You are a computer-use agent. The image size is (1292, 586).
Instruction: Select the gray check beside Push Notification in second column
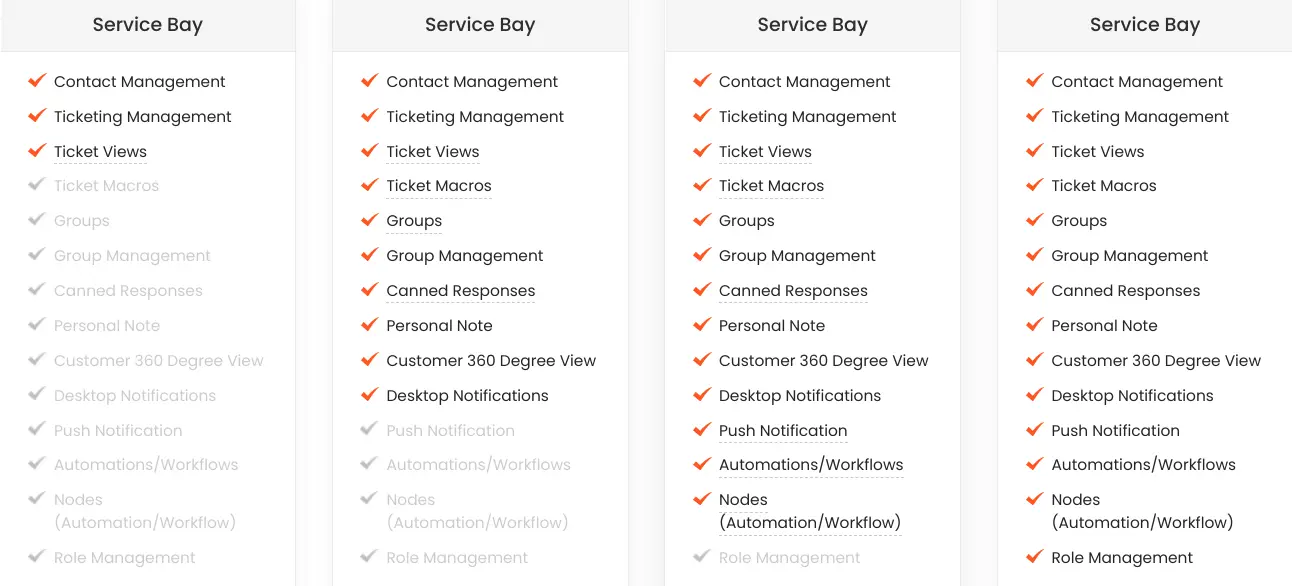click(x=369, y=430)
